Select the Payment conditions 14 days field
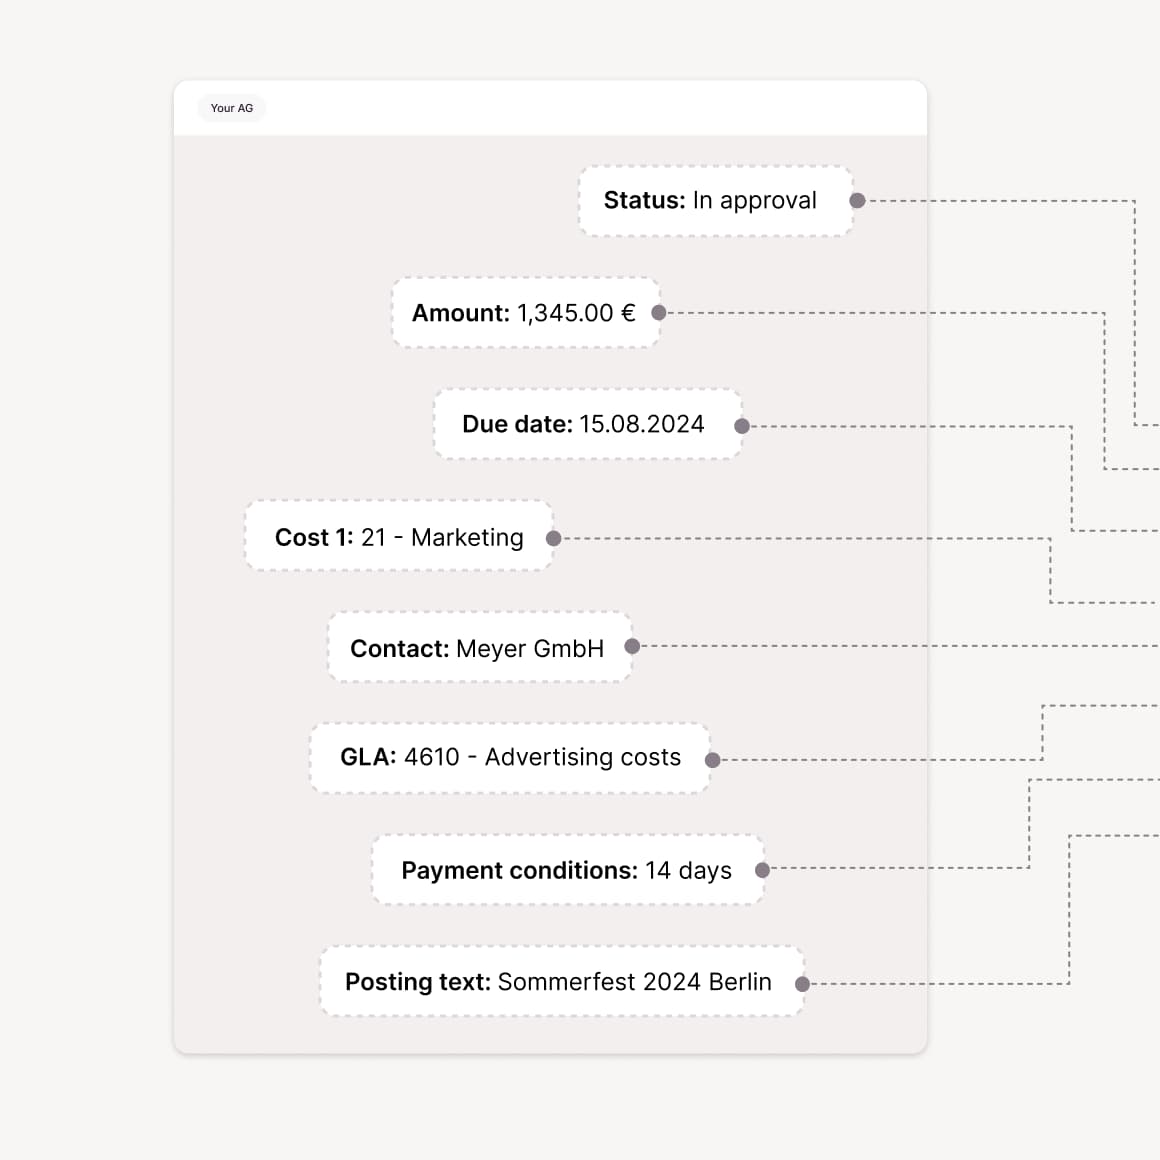 567,870
